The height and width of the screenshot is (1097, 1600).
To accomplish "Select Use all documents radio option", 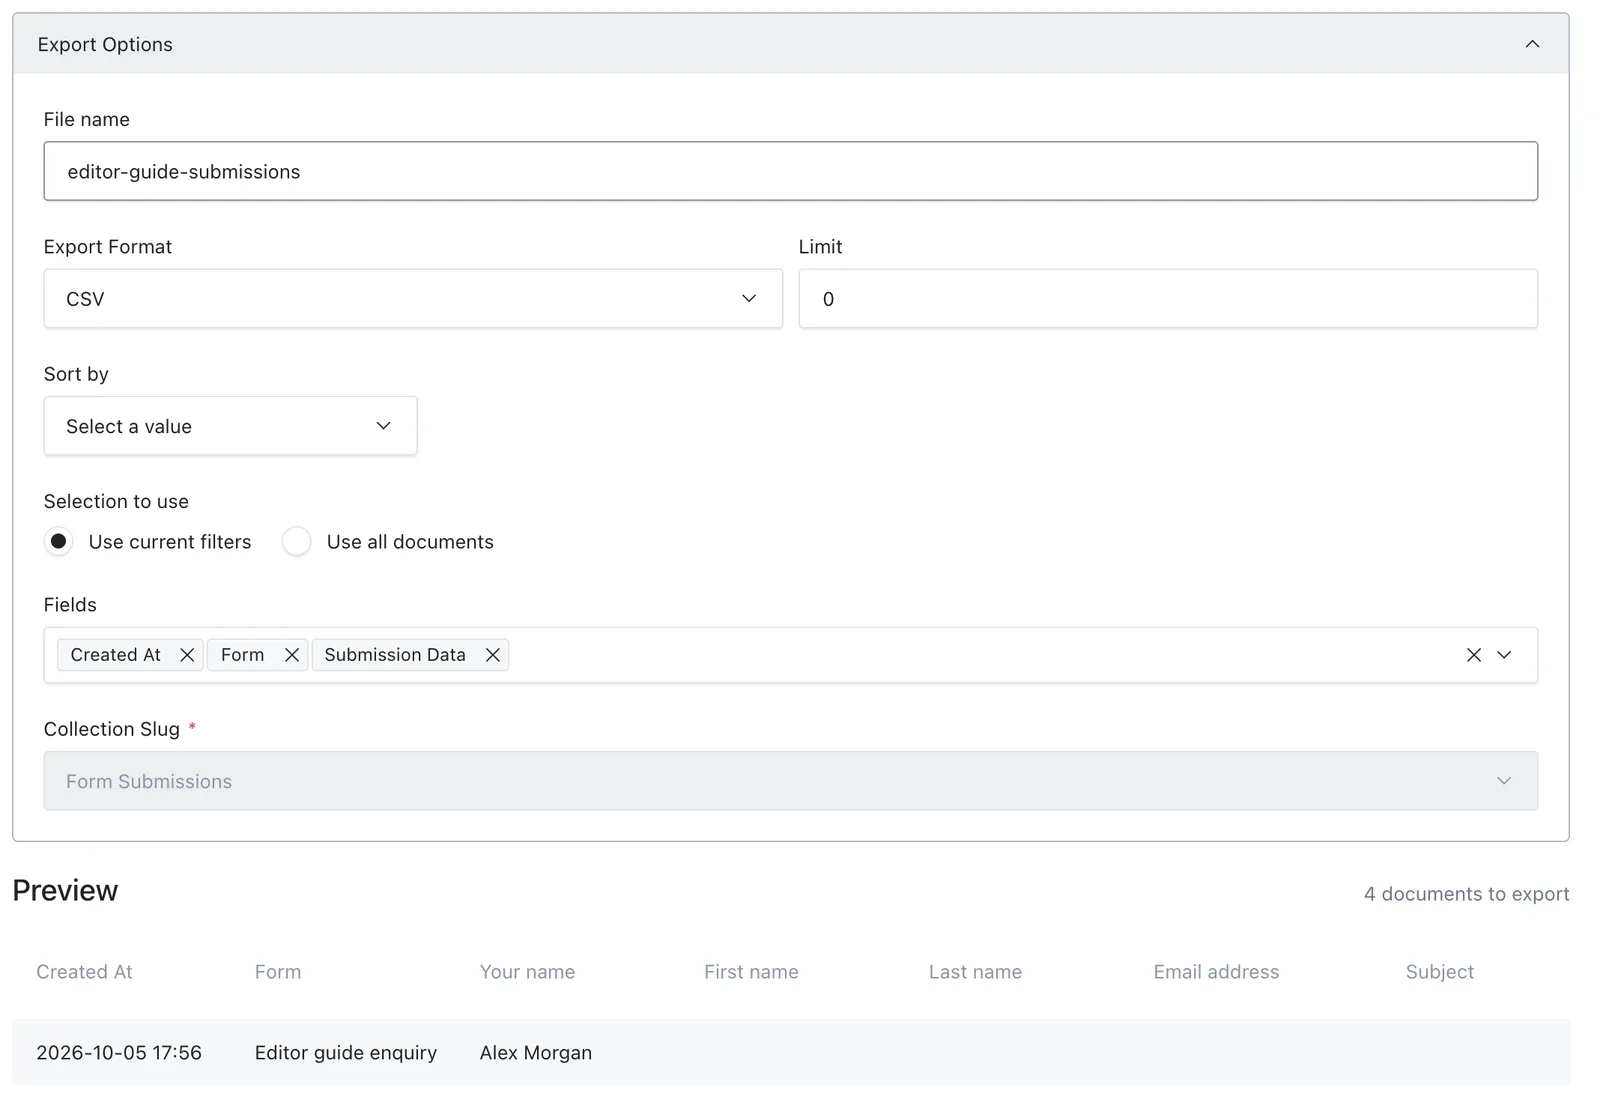I will (297, 541).
